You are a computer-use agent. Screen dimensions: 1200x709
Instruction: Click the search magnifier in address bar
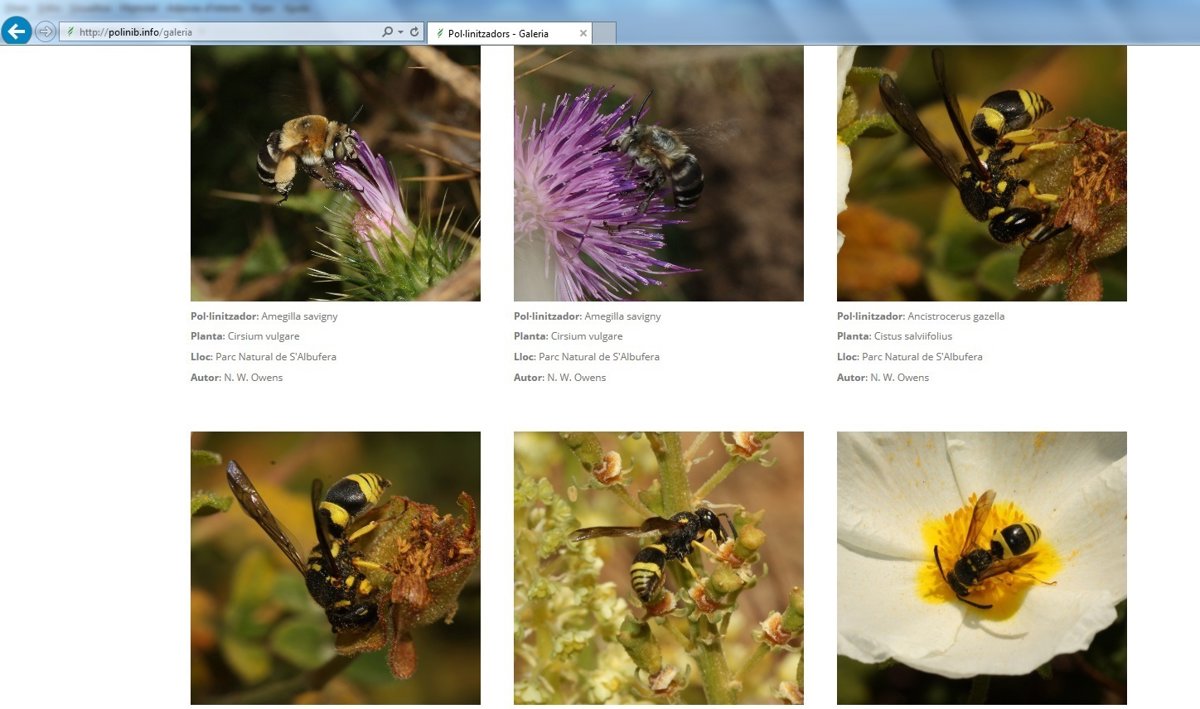387,32
